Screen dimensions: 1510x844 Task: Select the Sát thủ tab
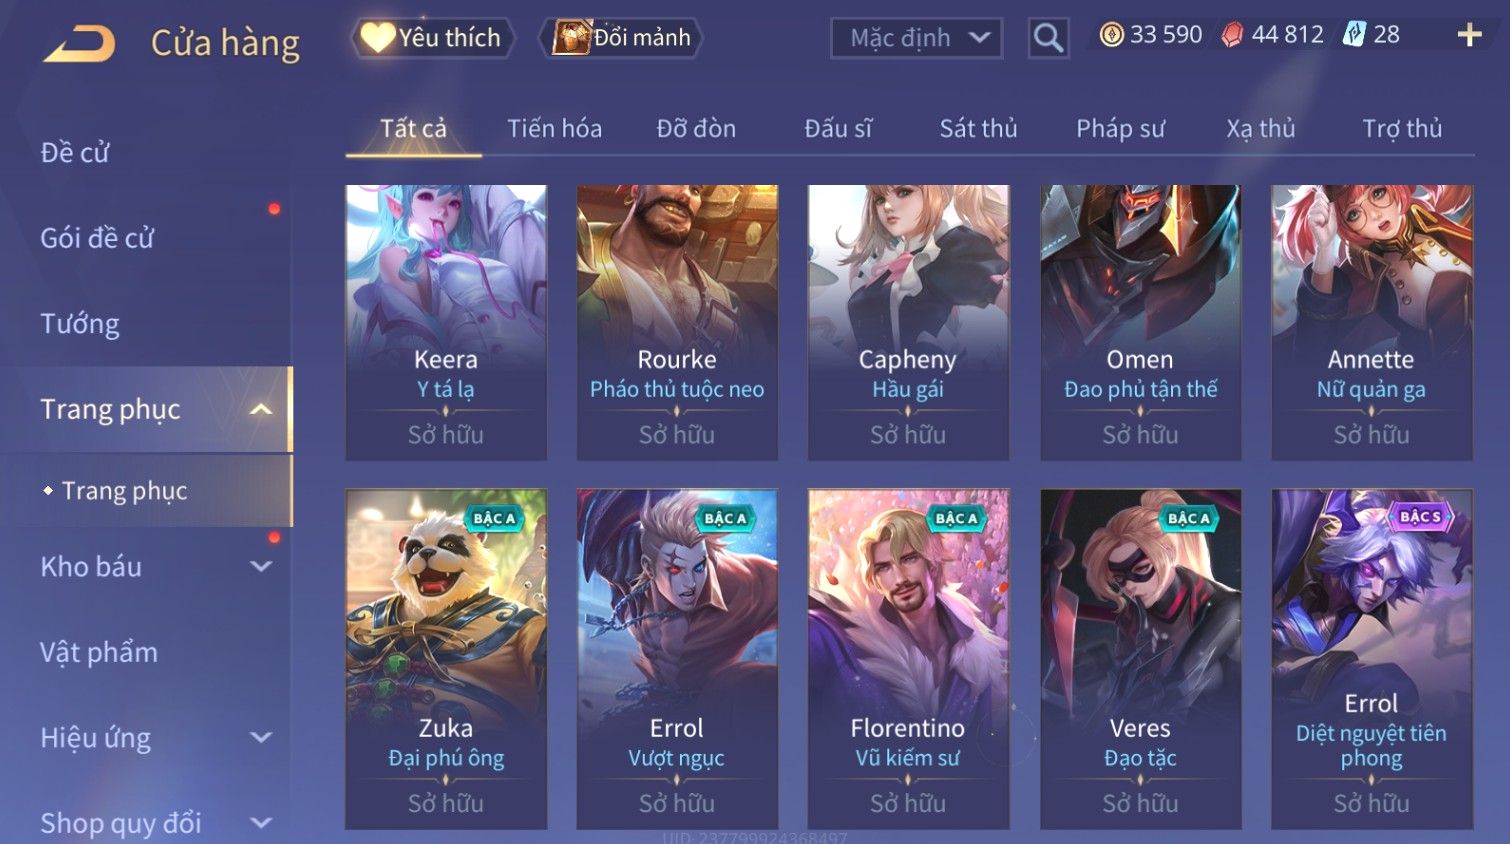(x=978, y=129)
